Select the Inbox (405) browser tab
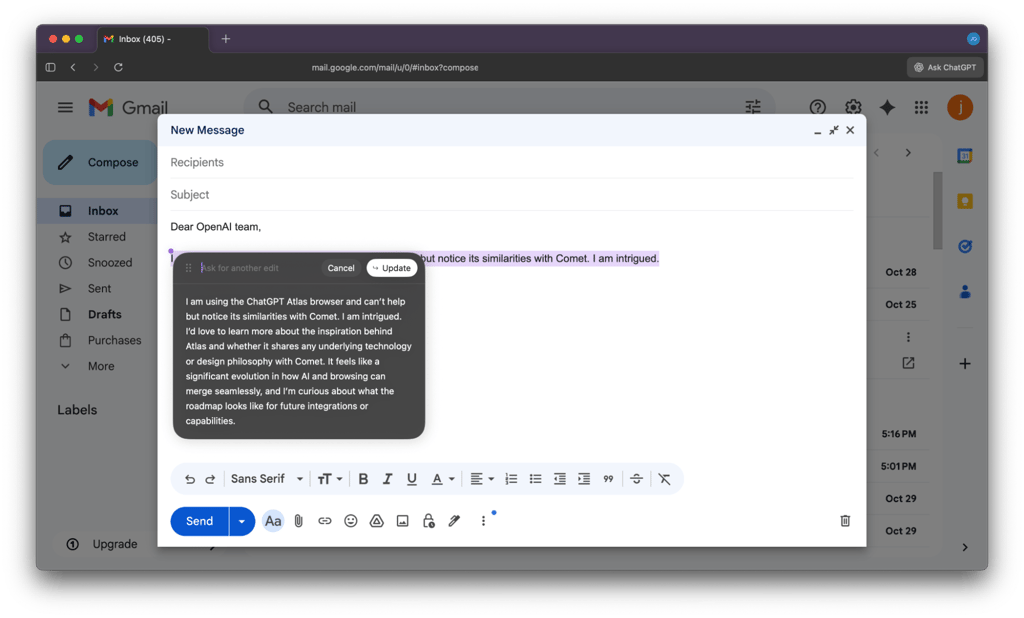The image size is (1024, 618). tap(153, 39)
